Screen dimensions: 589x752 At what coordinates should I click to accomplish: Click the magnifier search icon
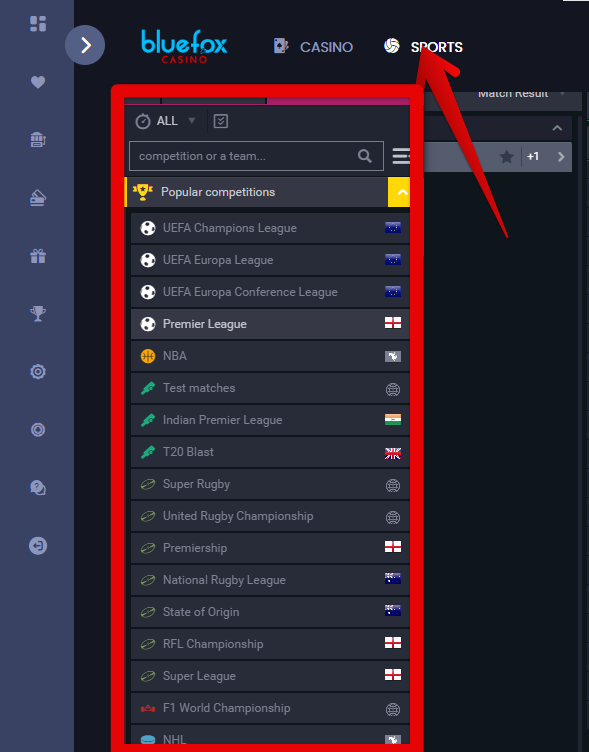(x=365, y=156)
